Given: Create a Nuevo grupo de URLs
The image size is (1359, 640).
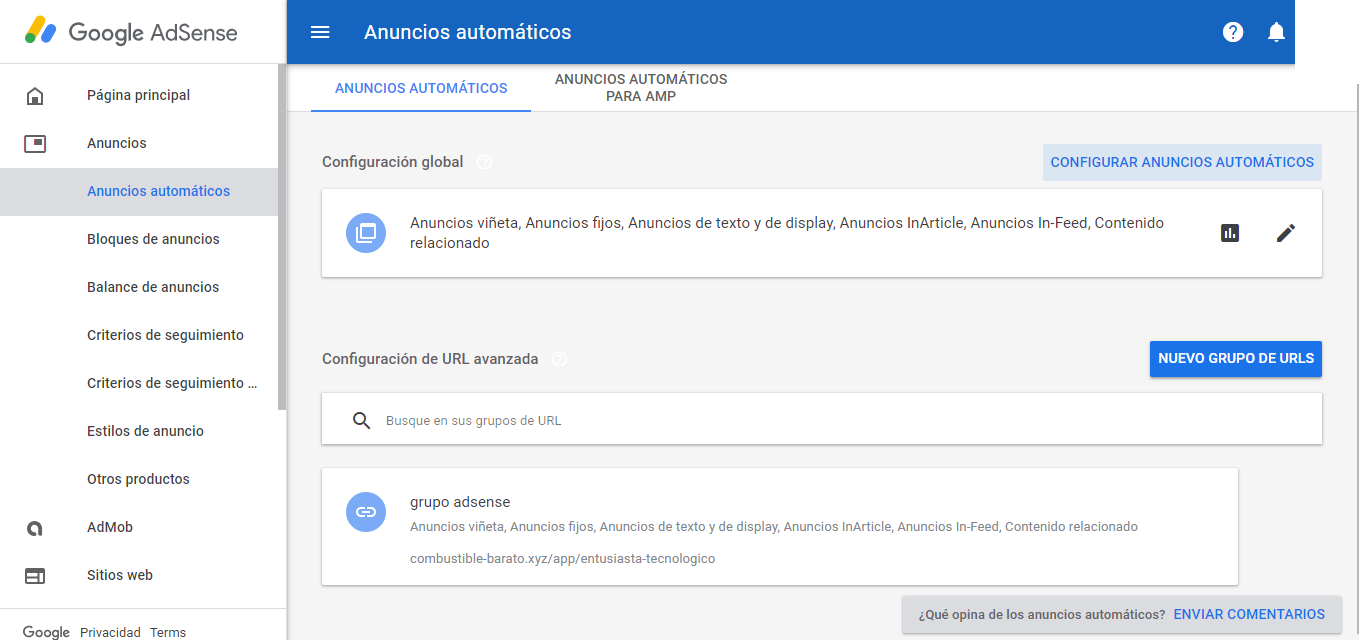Looking at the screenshot, I should click(x=1236, y=359).
